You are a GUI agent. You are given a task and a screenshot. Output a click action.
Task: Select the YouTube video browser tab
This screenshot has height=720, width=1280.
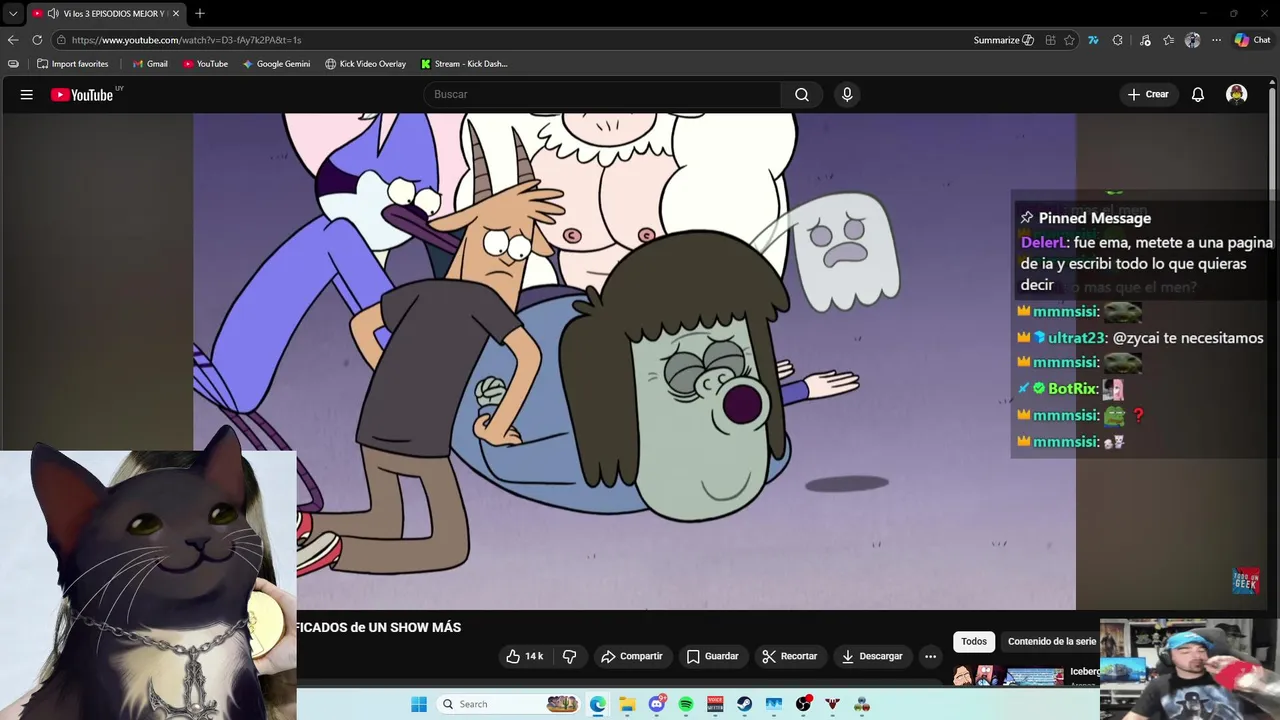coord(106,13)
